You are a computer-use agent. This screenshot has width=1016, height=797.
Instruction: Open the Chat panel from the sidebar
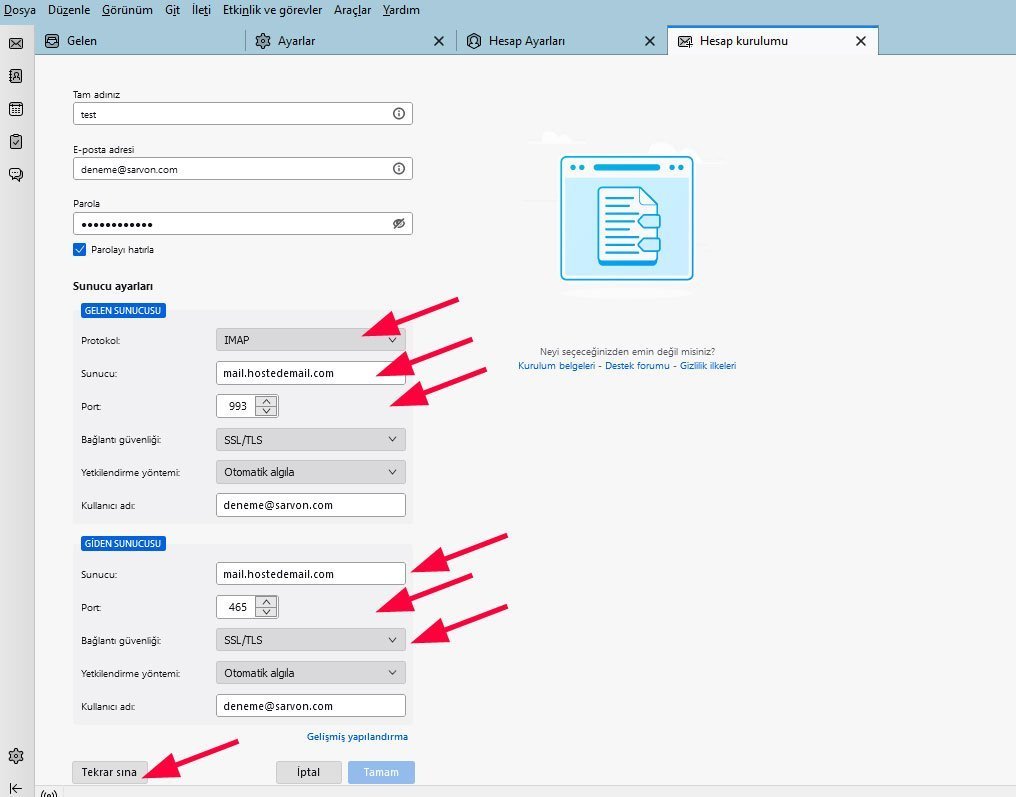(15, 174)
